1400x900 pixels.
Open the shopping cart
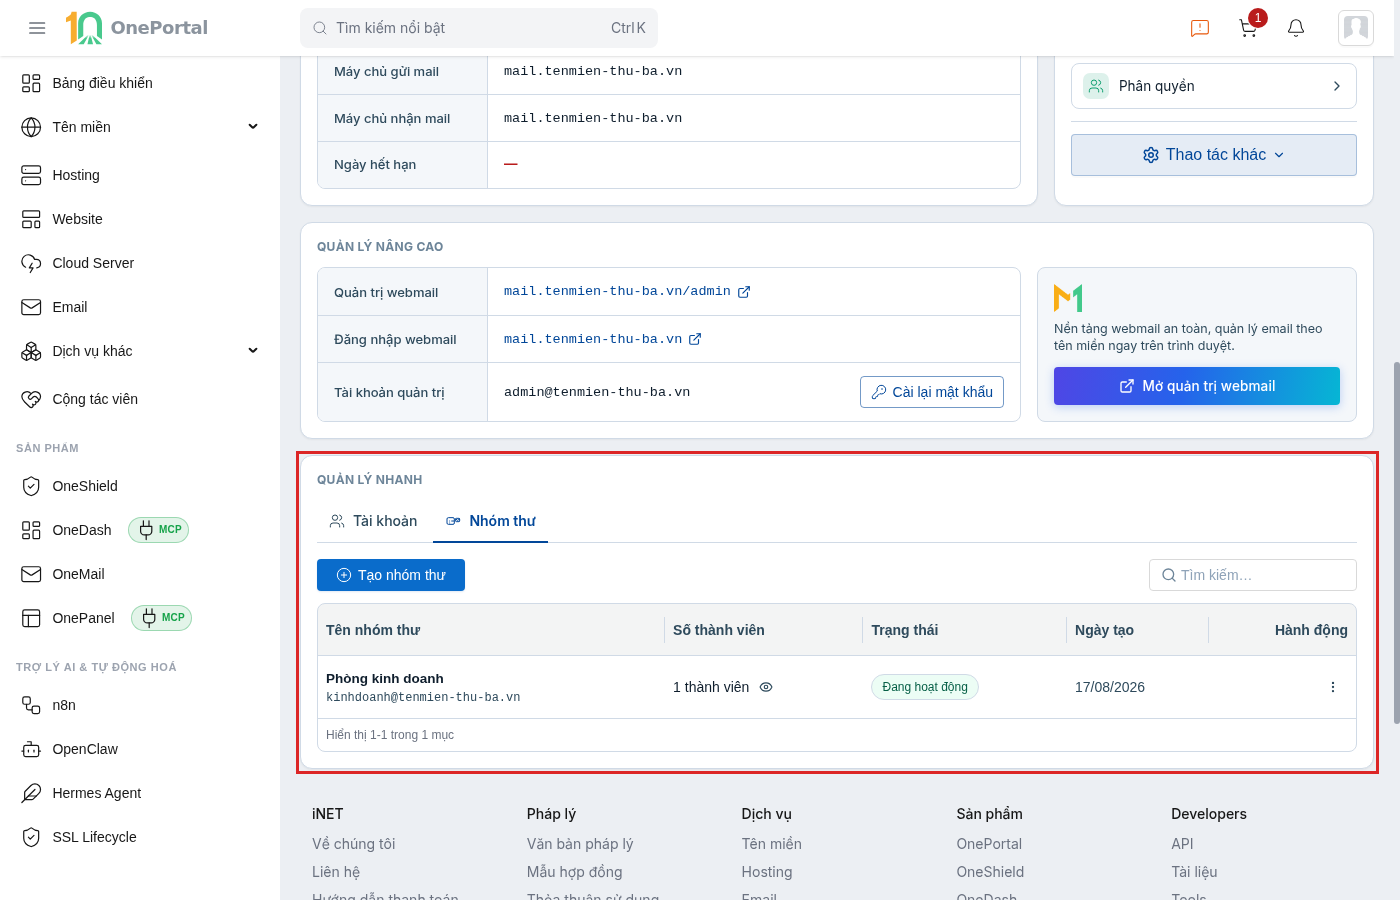tap(1248, 28)
